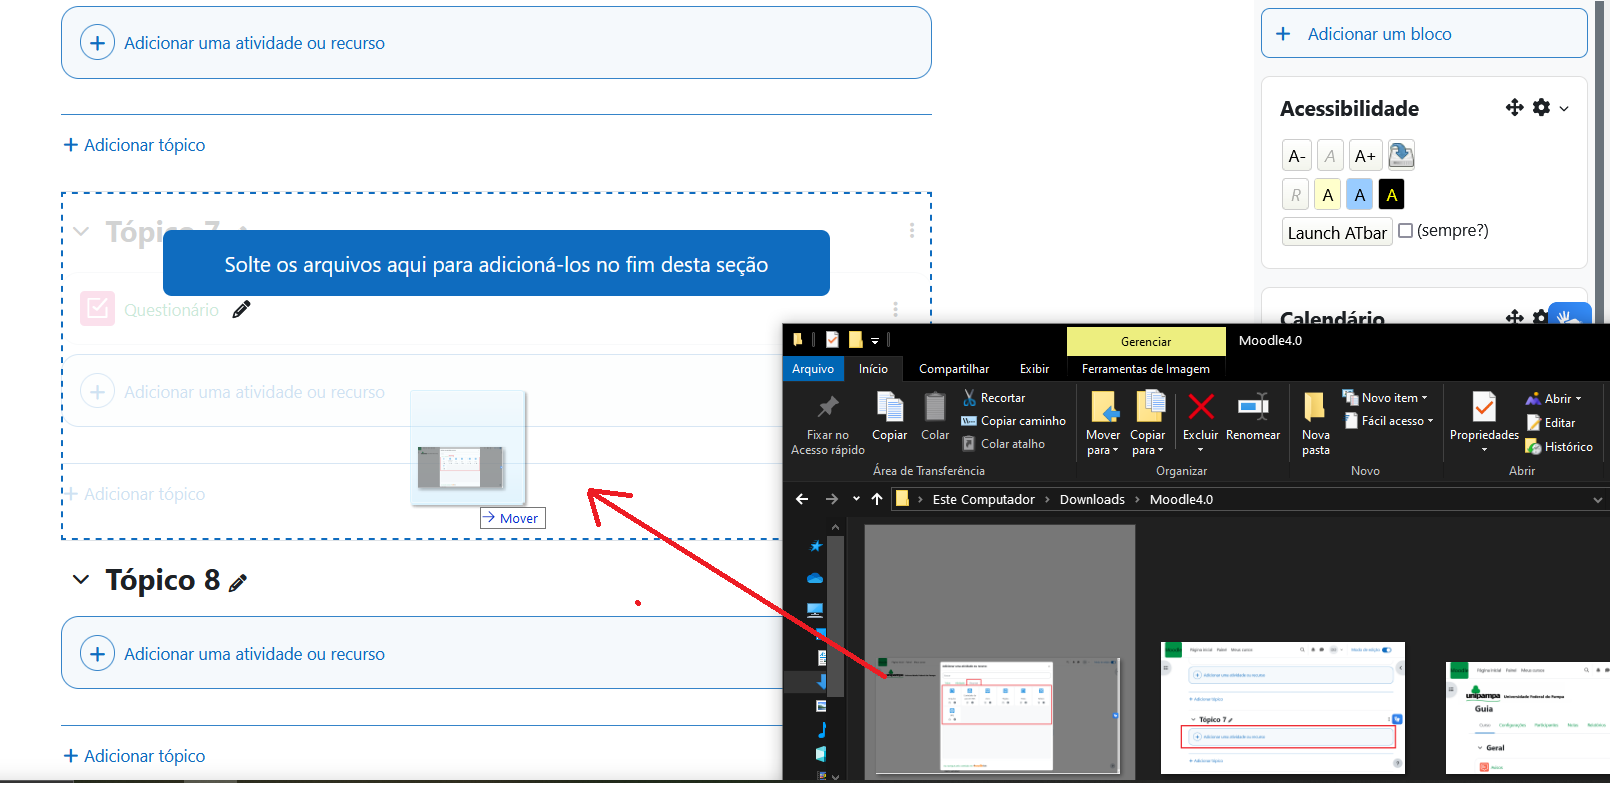Select the yellow background color scheme swatch

coord(1327,195)
